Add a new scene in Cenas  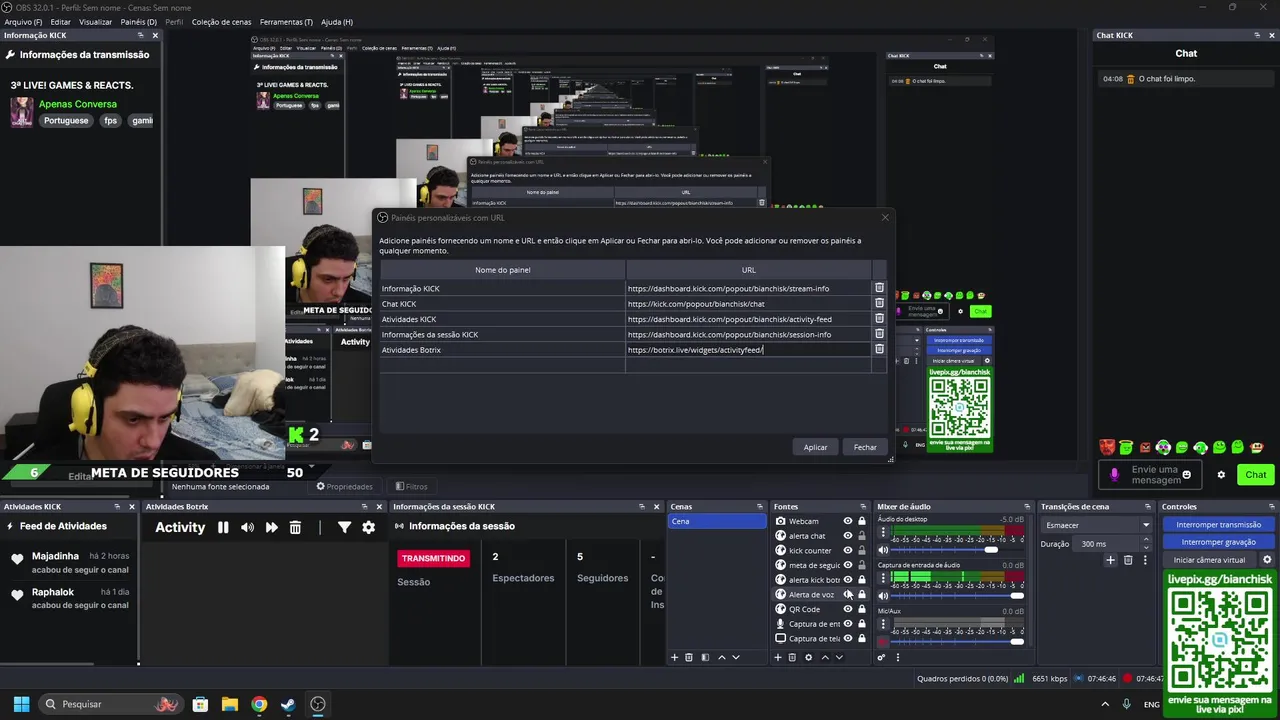[674, 657]
